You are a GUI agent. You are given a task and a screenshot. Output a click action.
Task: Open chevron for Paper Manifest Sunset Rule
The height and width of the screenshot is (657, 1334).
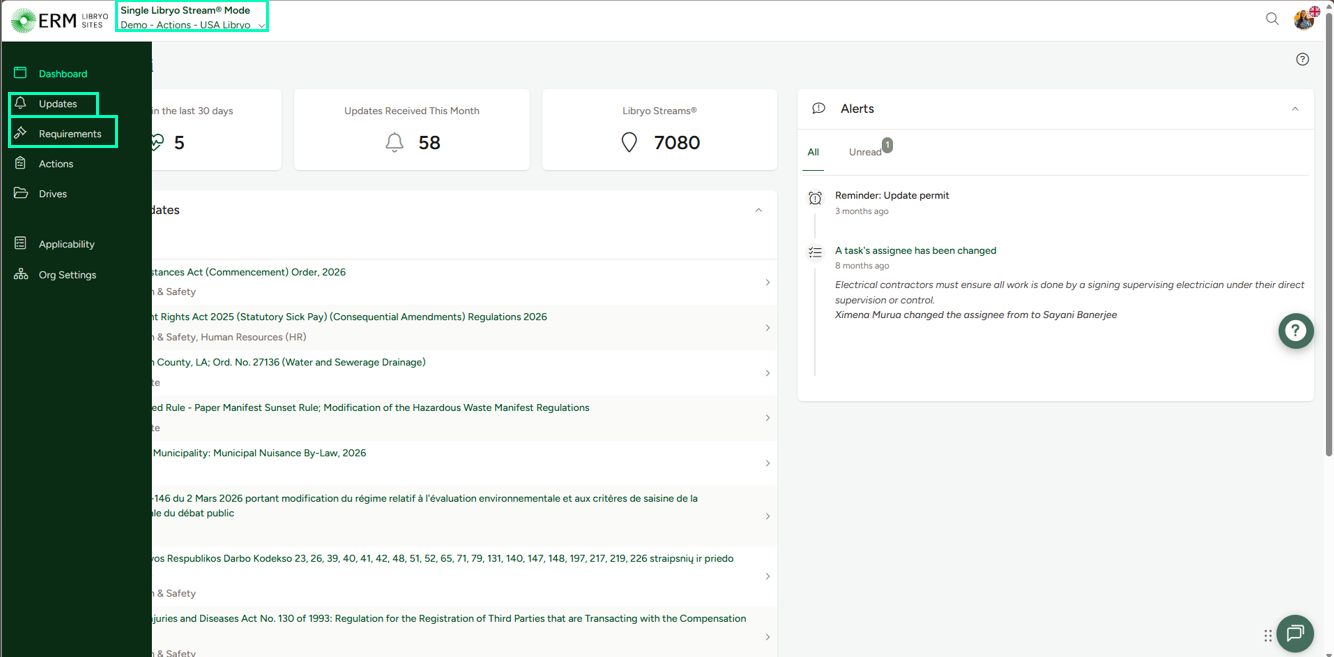(768, 418)
